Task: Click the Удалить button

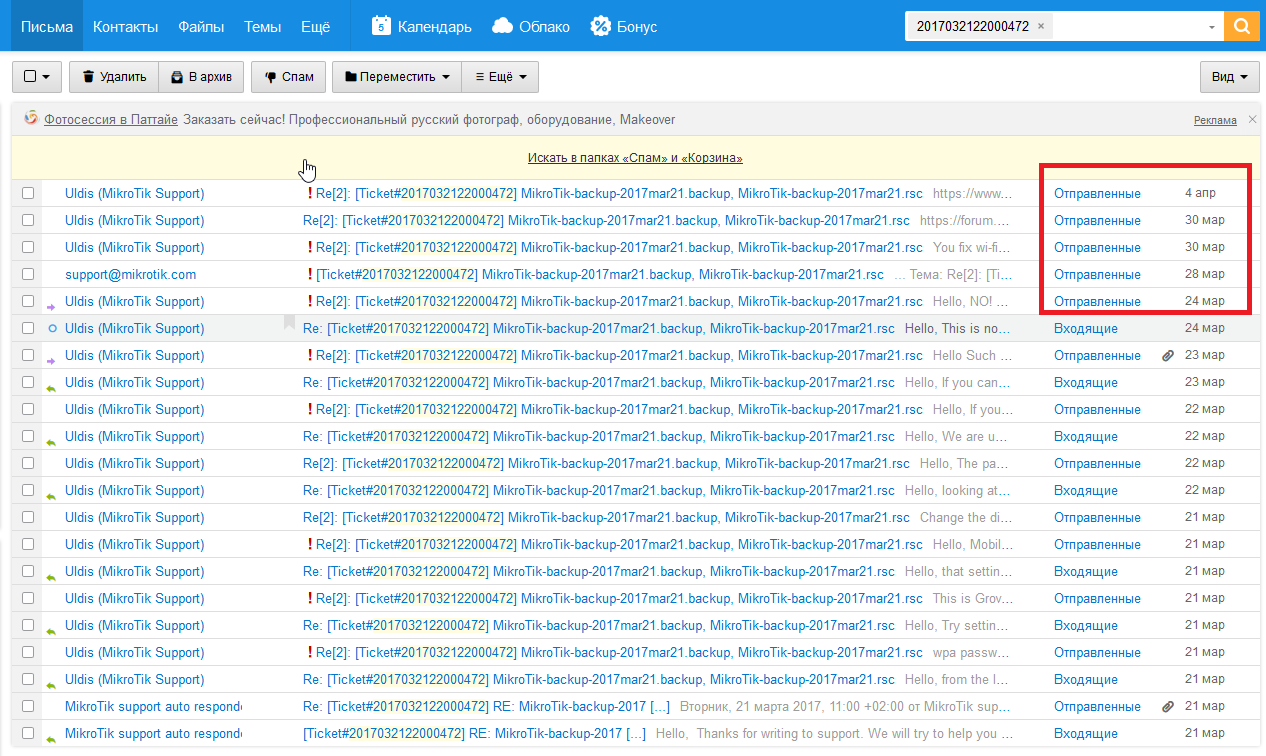Action: (114, 77)
